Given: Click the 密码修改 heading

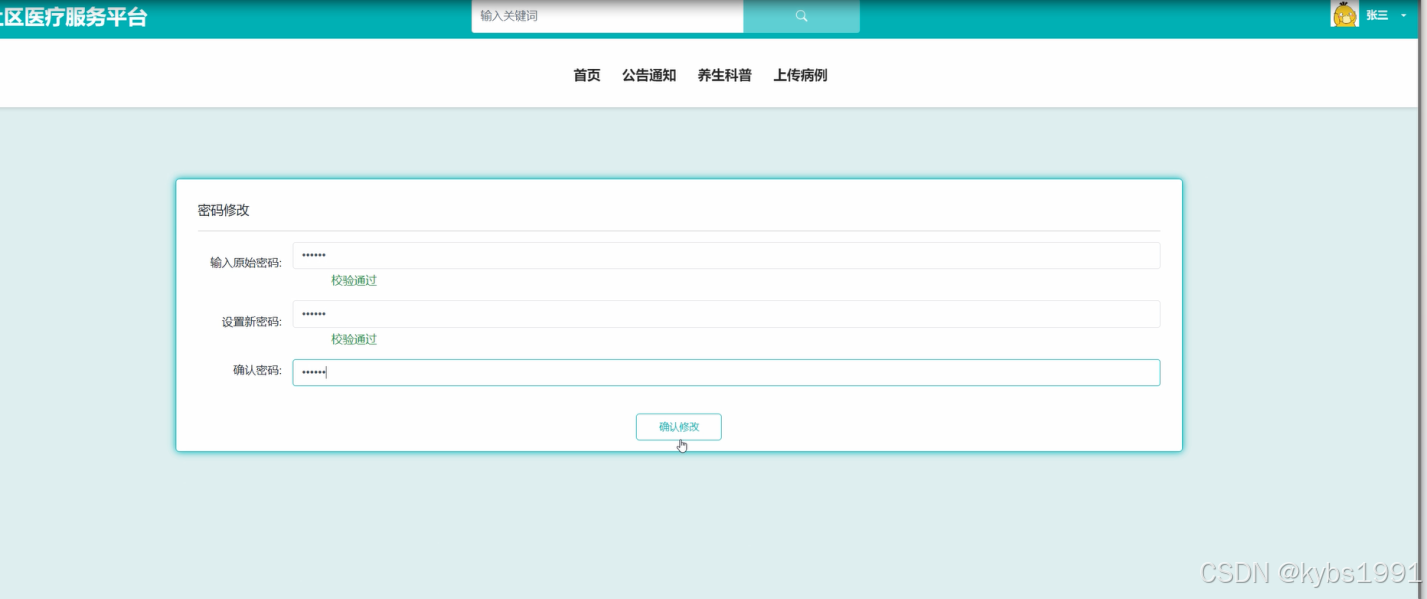Looking at the screenshot, I should coord(223,210).
